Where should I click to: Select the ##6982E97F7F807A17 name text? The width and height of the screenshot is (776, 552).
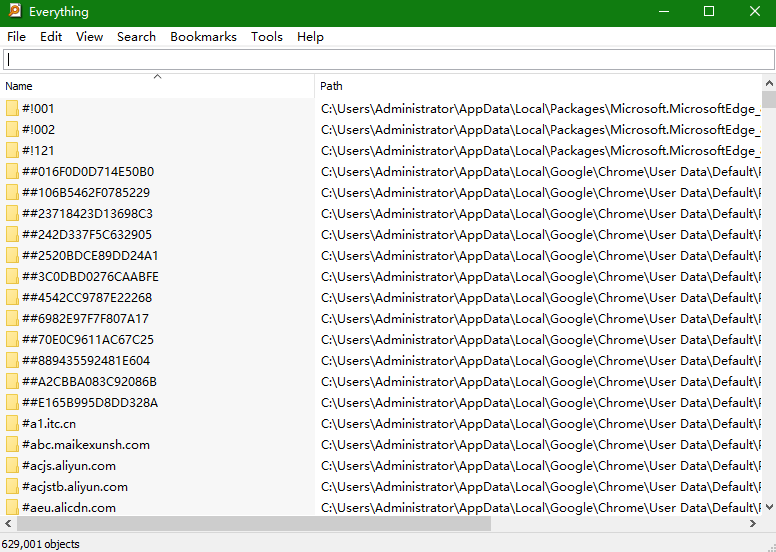tap(86, 319)
